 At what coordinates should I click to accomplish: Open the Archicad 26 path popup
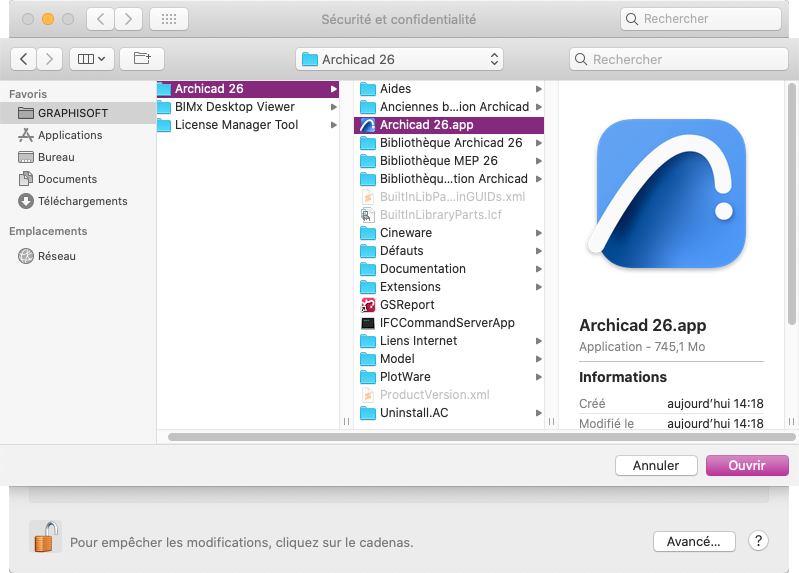pyautogui.click(x=399, y=59)
